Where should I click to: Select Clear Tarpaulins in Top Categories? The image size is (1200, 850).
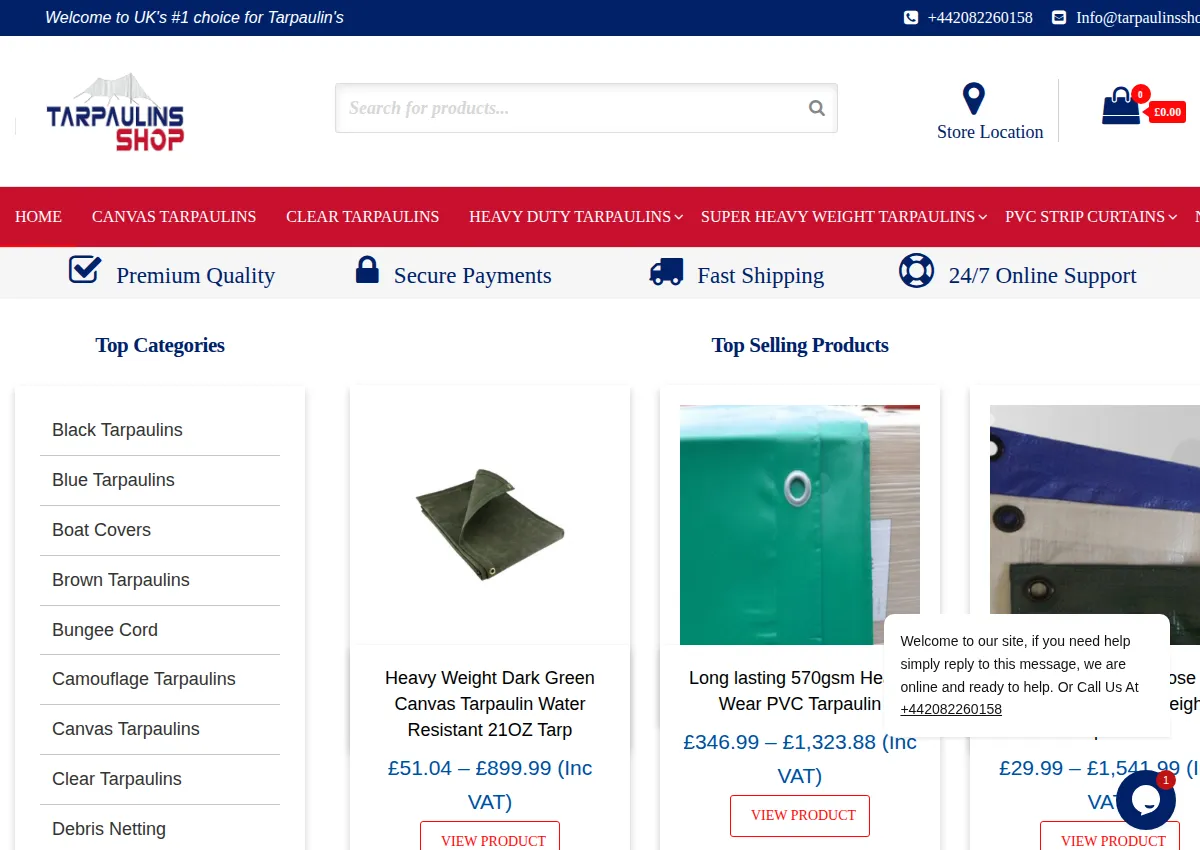pos(117,779)
